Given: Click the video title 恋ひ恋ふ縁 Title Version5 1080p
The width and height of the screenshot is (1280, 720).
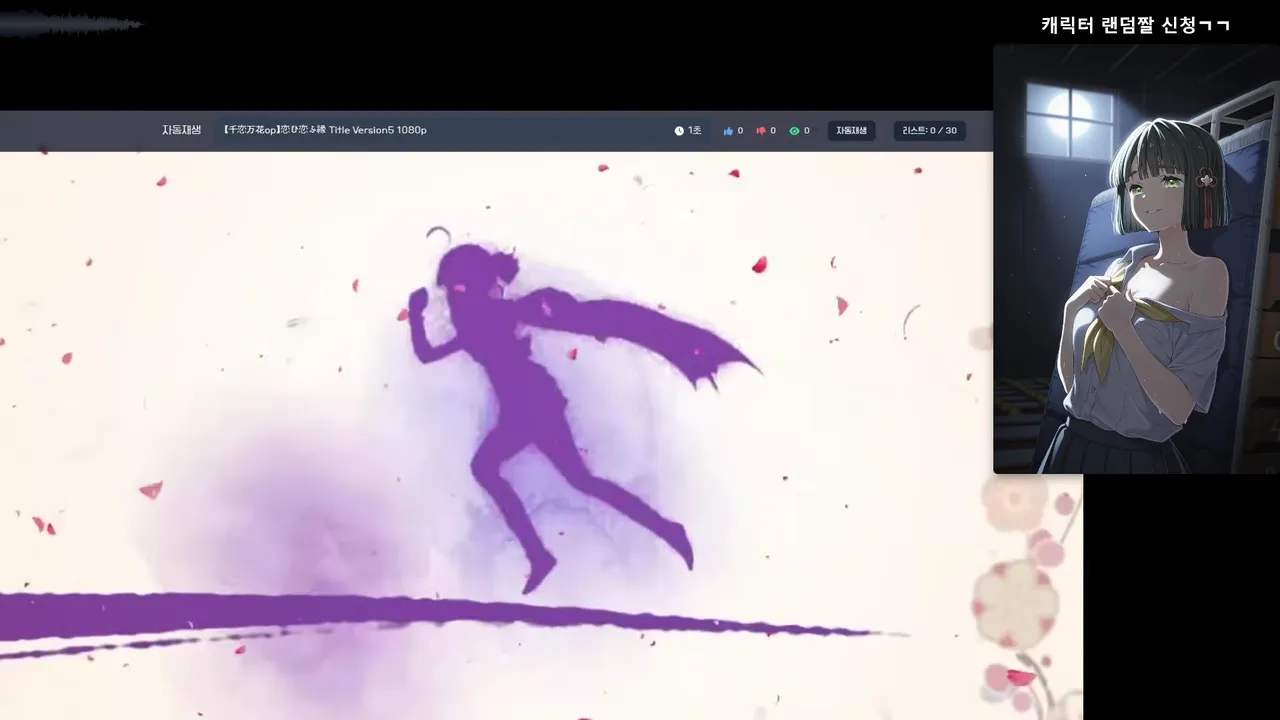Looking at the screenshot, I should click(x=325, y=130).
